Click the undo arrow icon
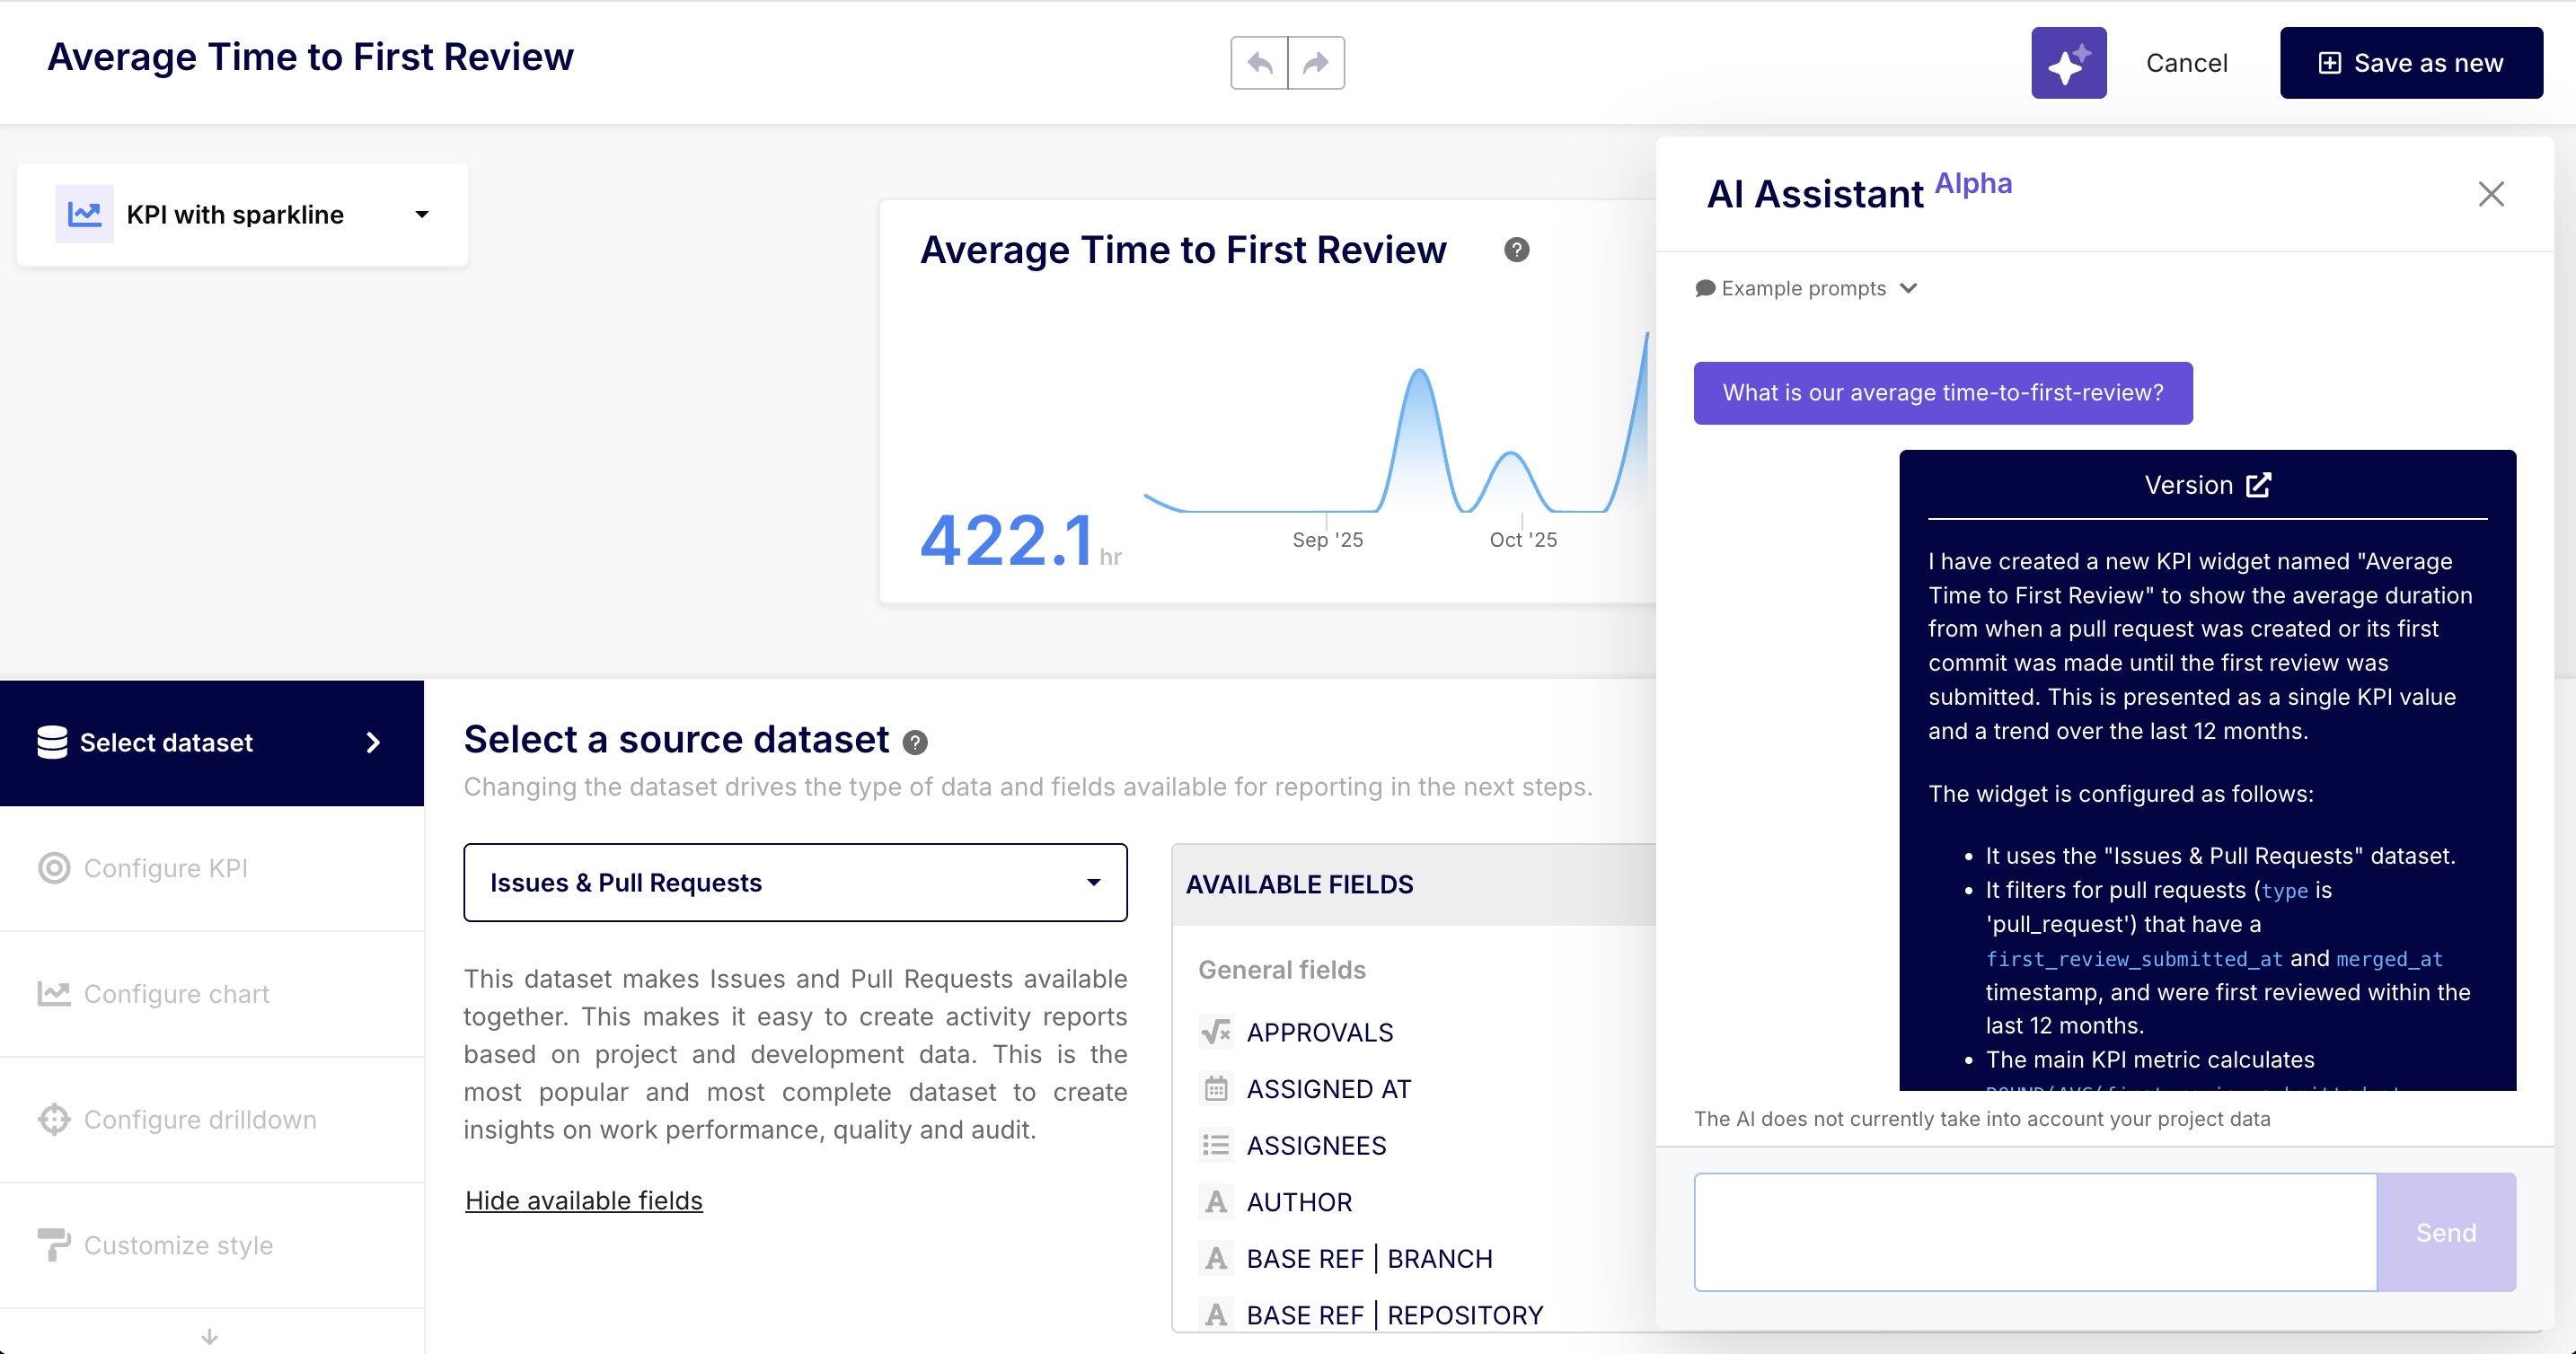Viewport: 2576px width, 1354px height. pyautogui.click(x=1259, y=63)
